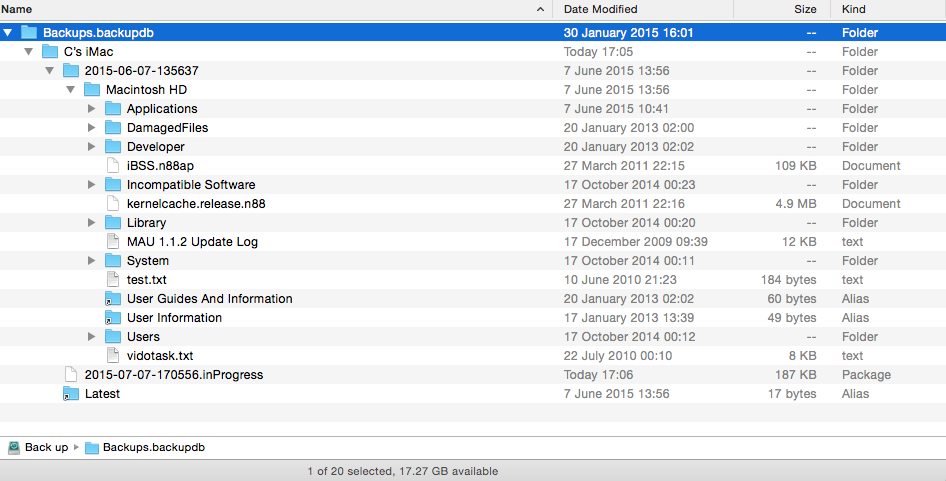The height and width of the screenshot is (481, 946).
Task: Select the '2015-07-07-170556.inProgress' name
Action: coord(174,375)
